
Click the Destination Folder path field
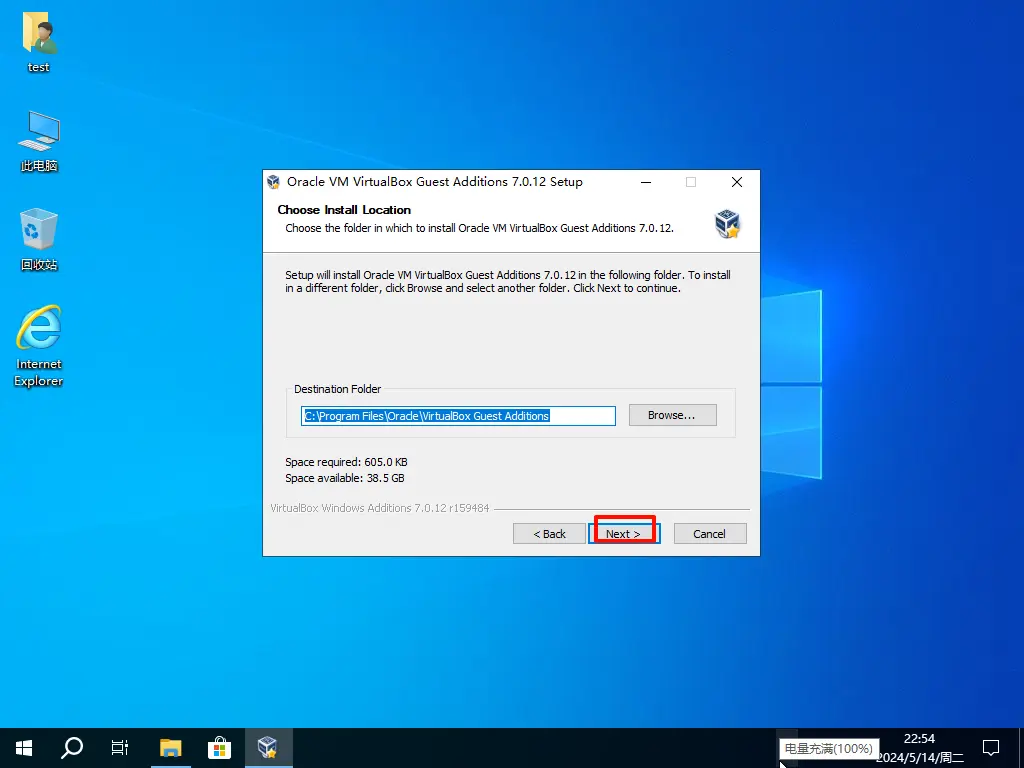(458, 416)
